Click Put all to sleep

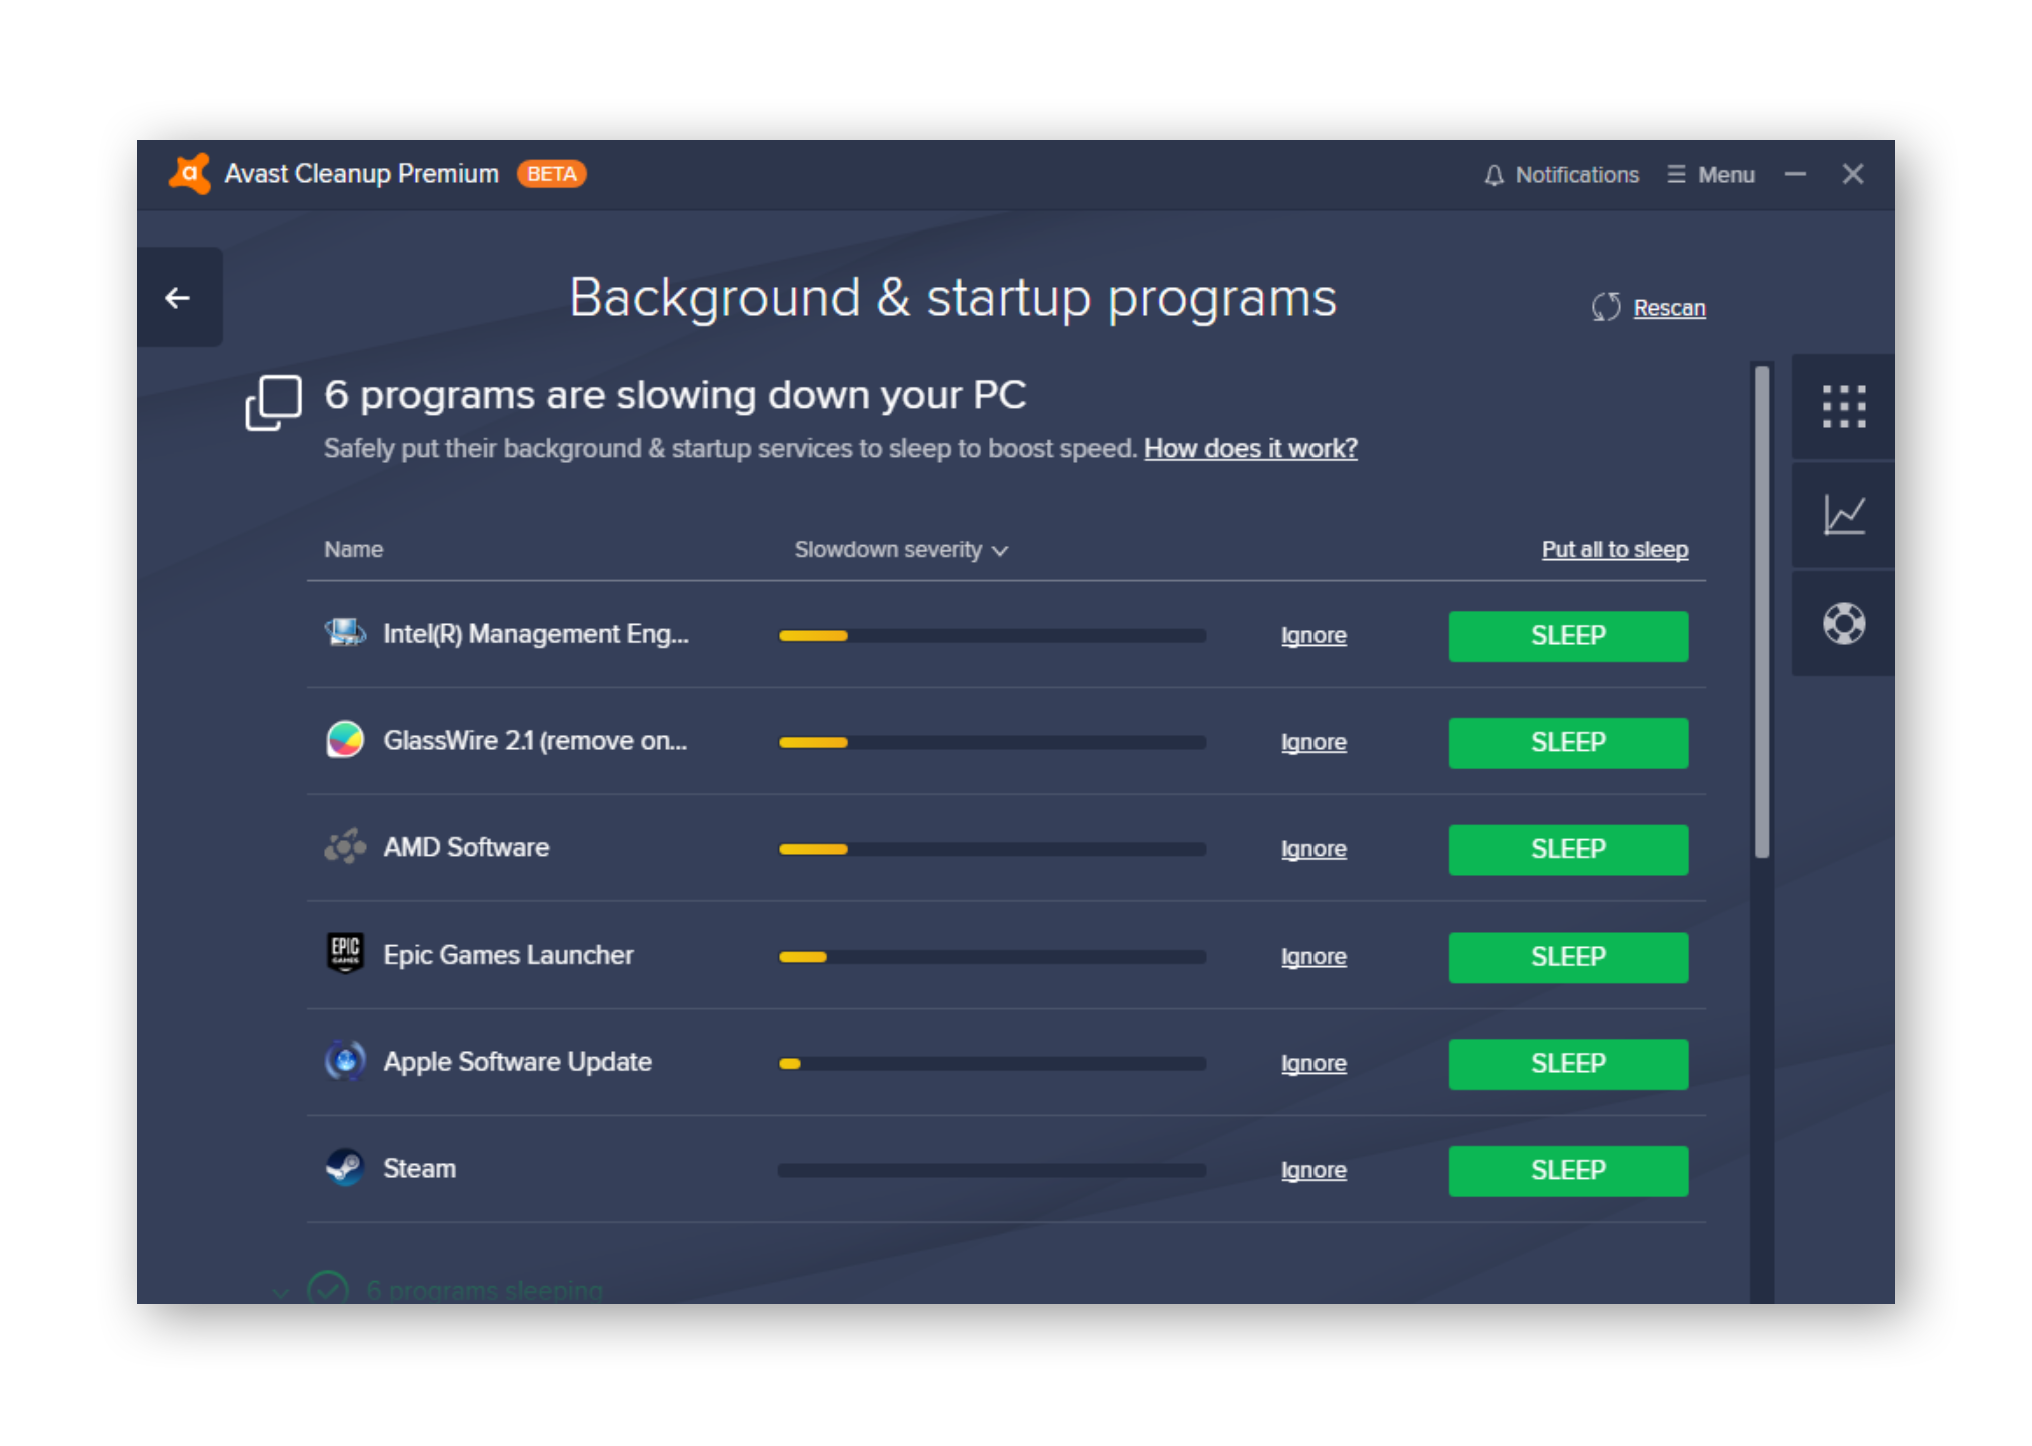click(x=1614, y=549)
